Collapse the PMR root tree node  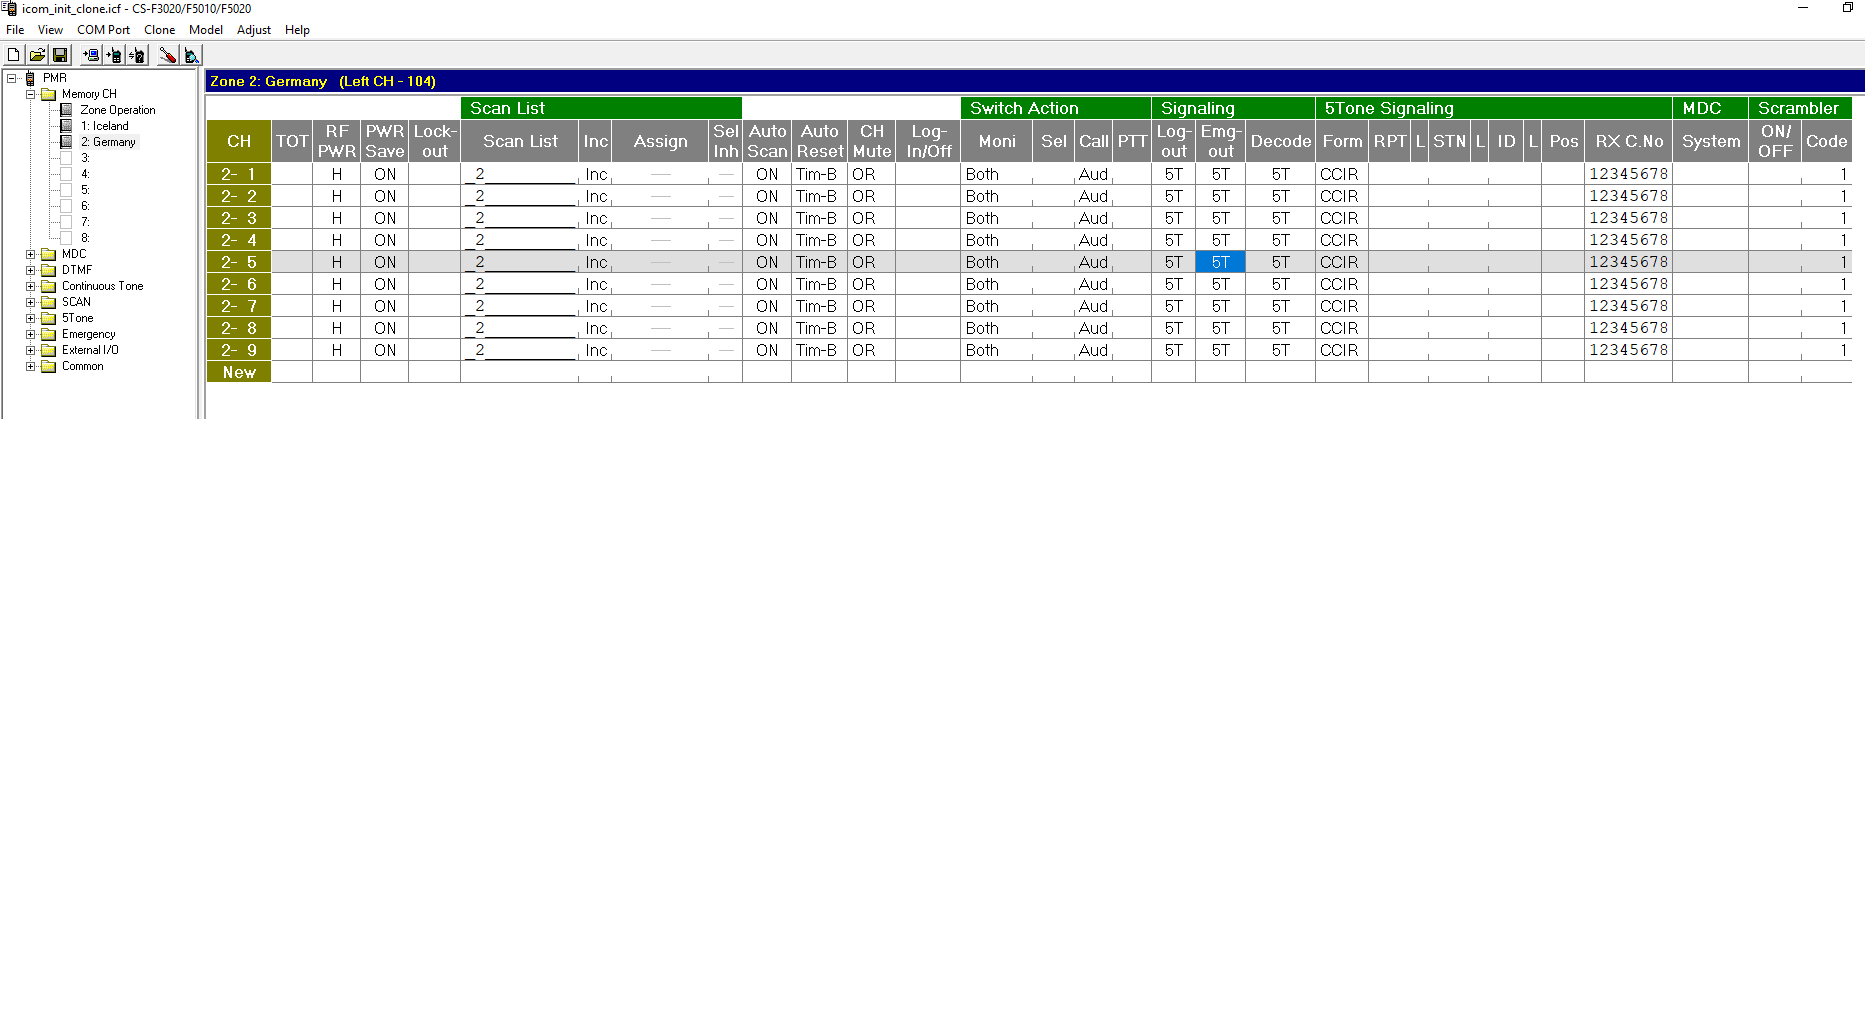coord(12,78)
